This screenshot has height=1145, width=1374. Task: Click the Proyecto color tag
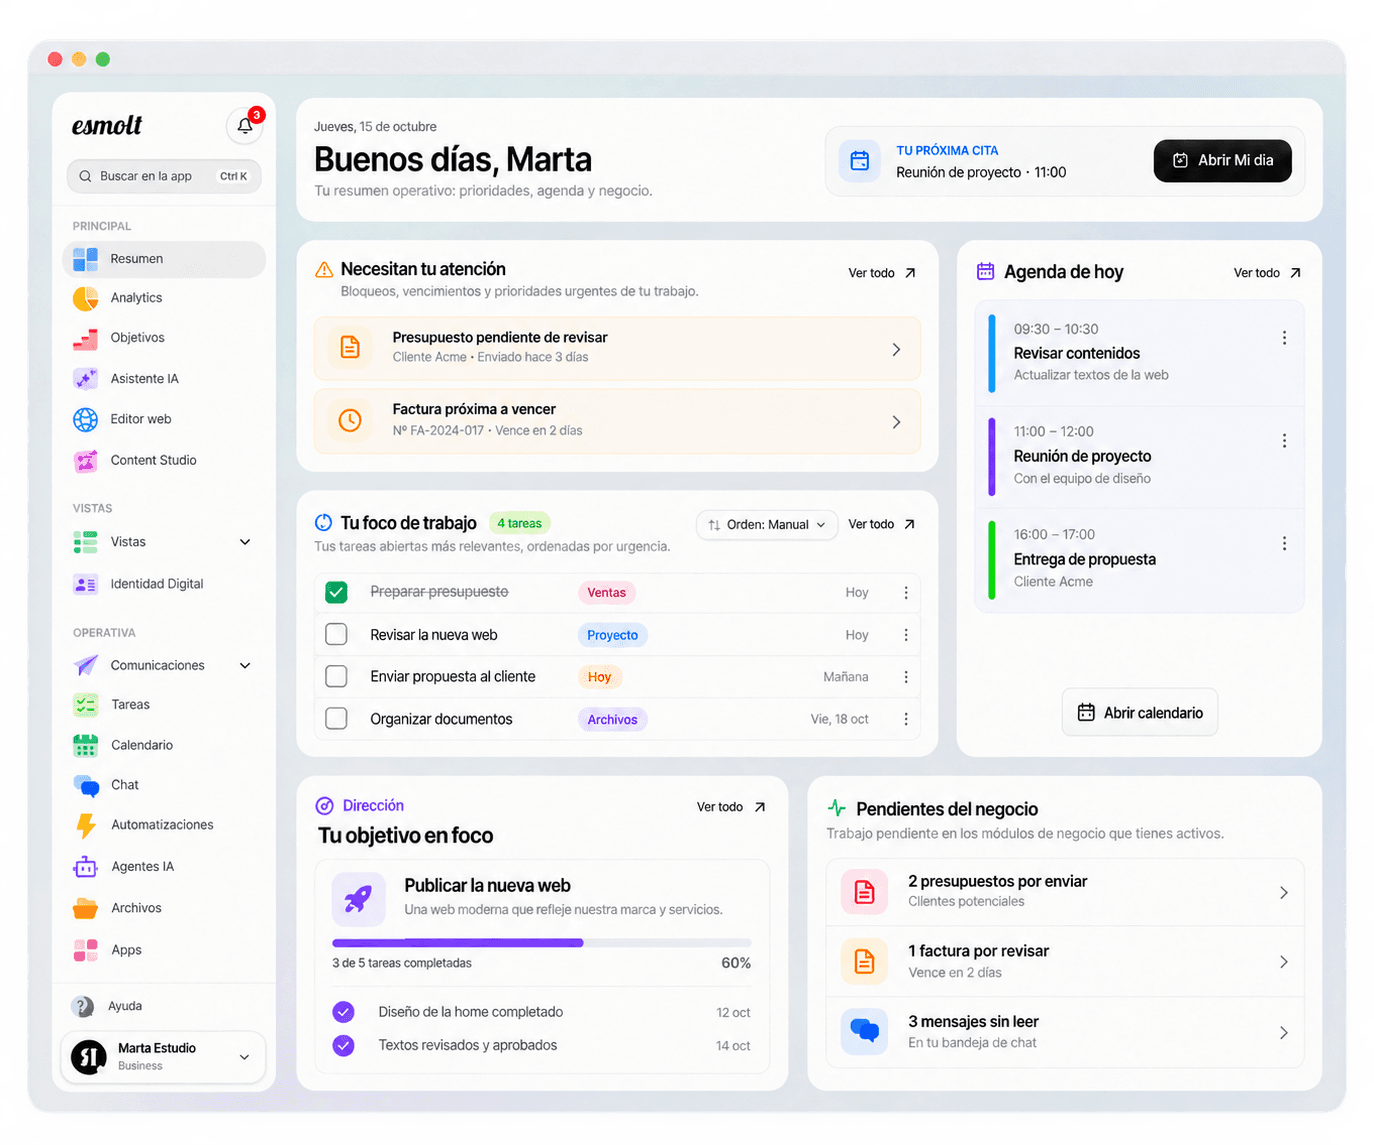tap(612, 635)
